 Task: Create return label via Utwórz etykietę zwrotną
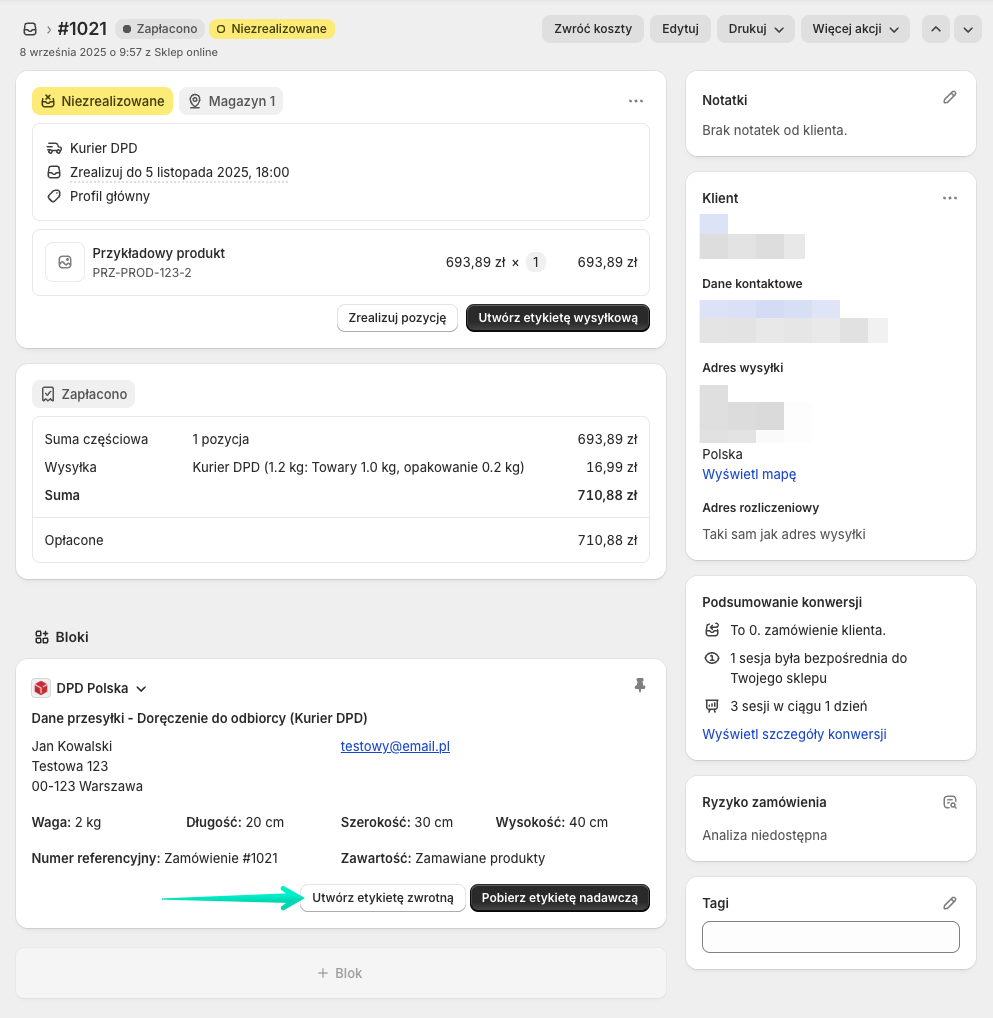pos(383,898)
